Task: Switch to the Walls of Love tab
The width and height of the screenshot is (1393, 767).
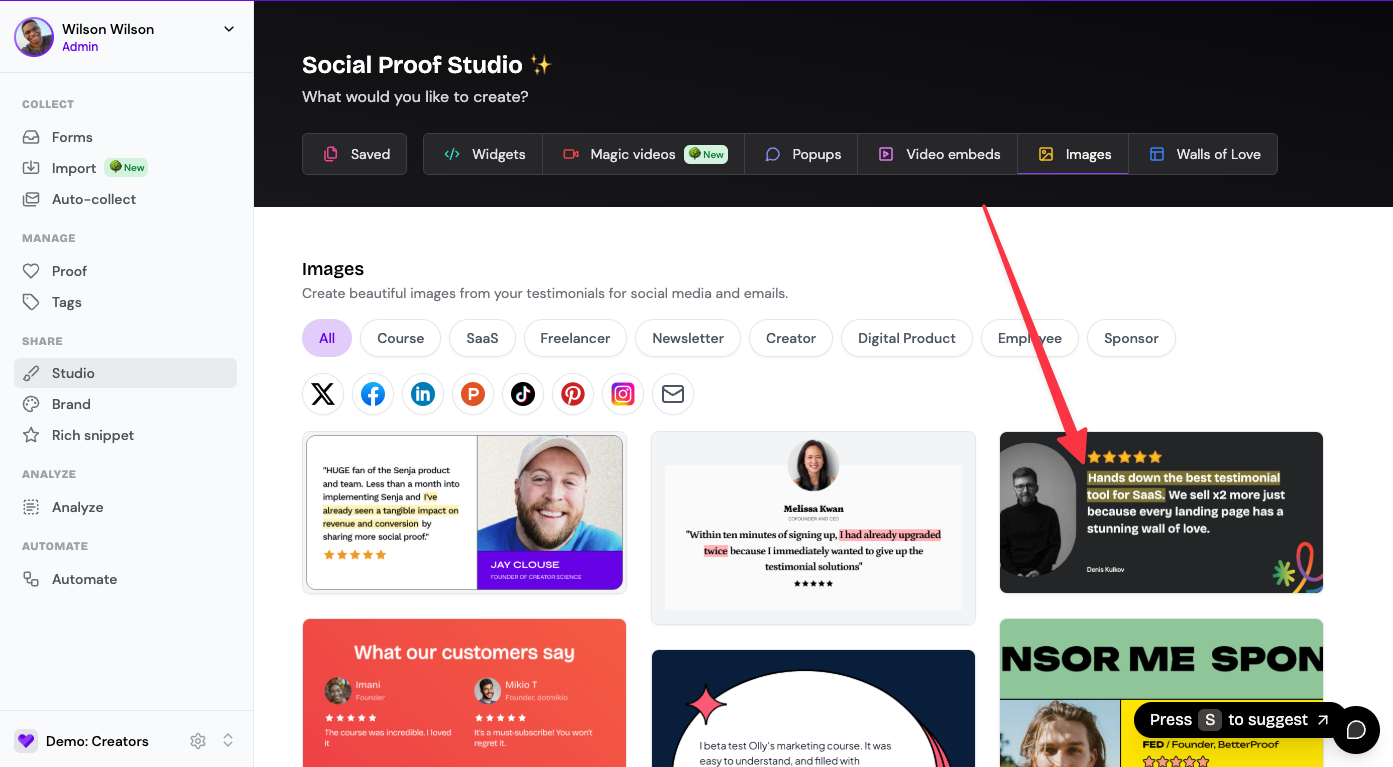Action: (x=1203, y=154)
